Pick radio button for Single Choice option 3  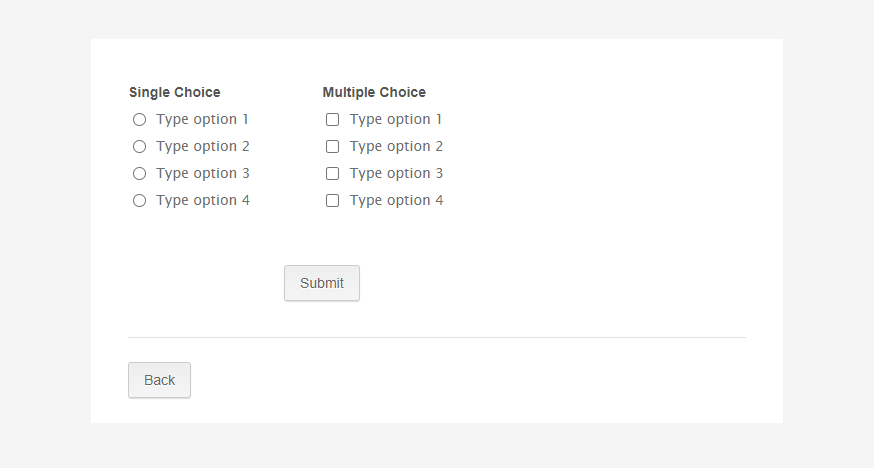(139, 174)
